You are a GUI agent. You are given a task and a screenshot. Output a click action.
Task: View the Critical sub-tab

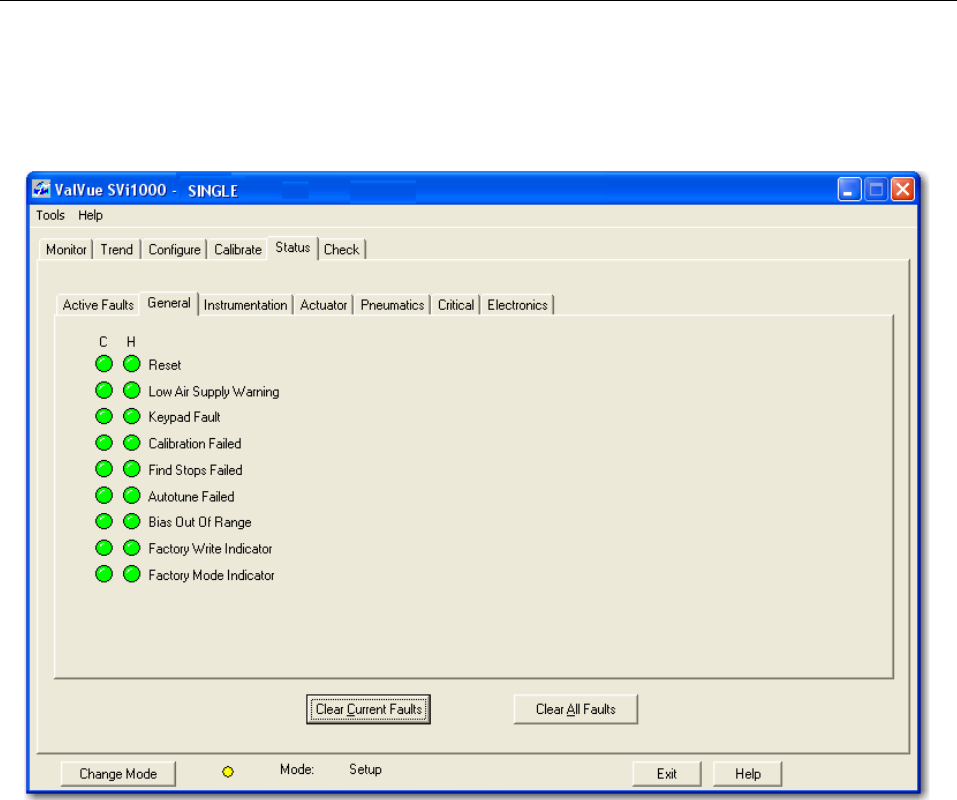point(456,305)
